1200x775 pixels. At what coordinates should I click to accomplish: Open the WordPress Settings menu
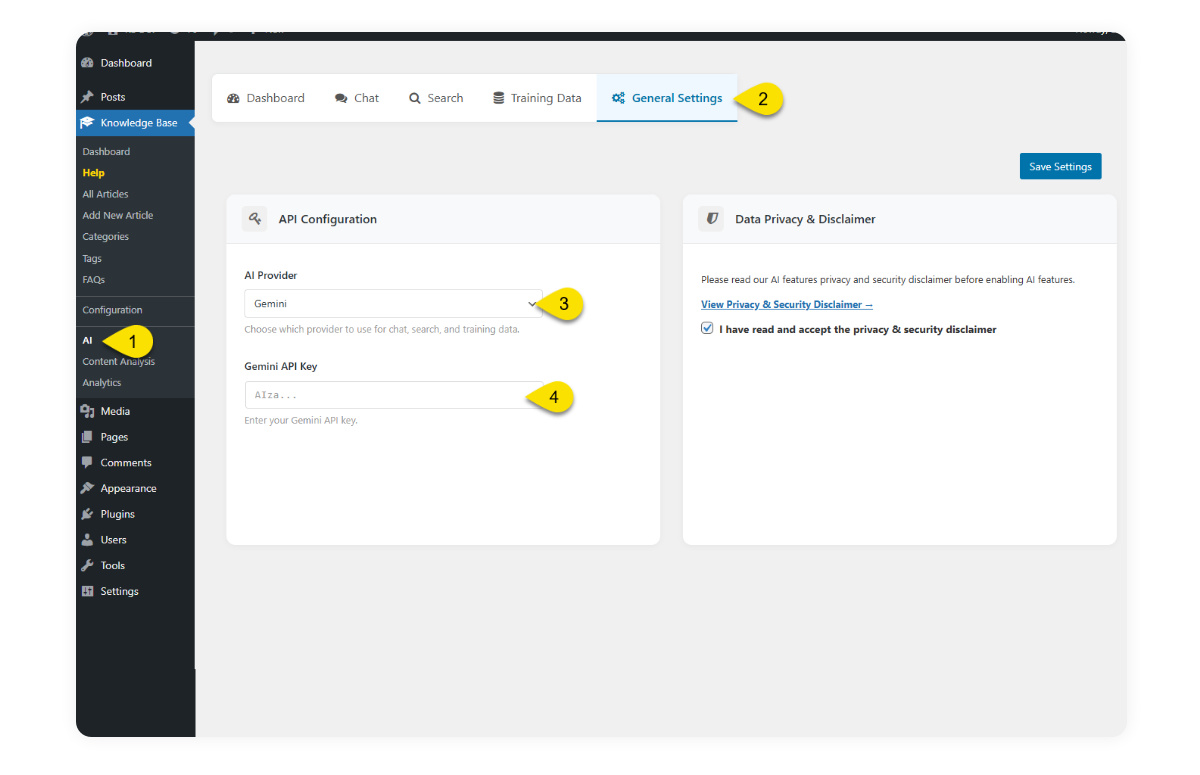point(119,592)
